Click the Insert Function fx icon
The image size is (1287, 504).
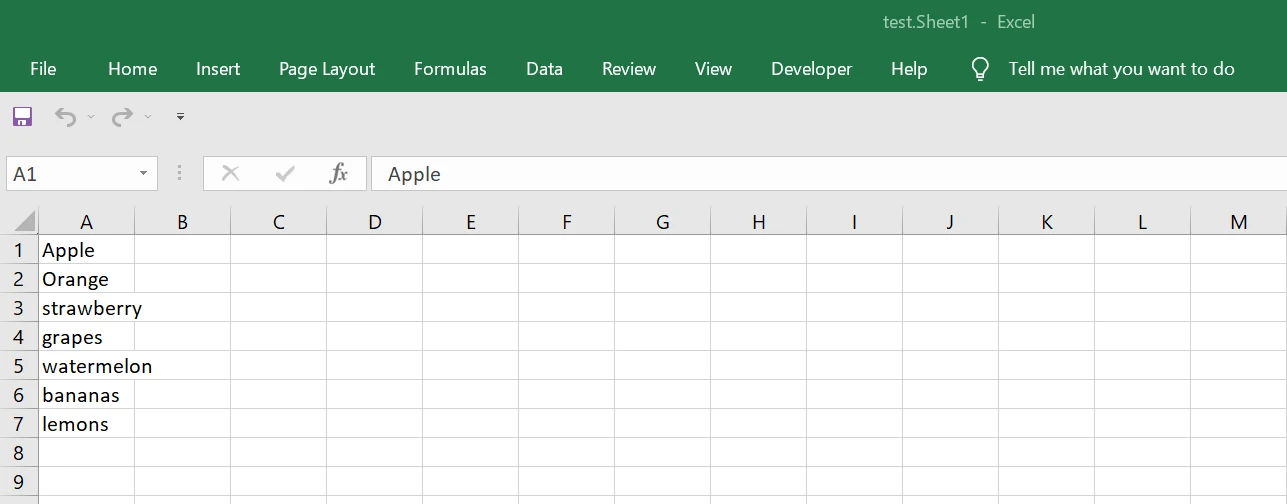[338, 174]
